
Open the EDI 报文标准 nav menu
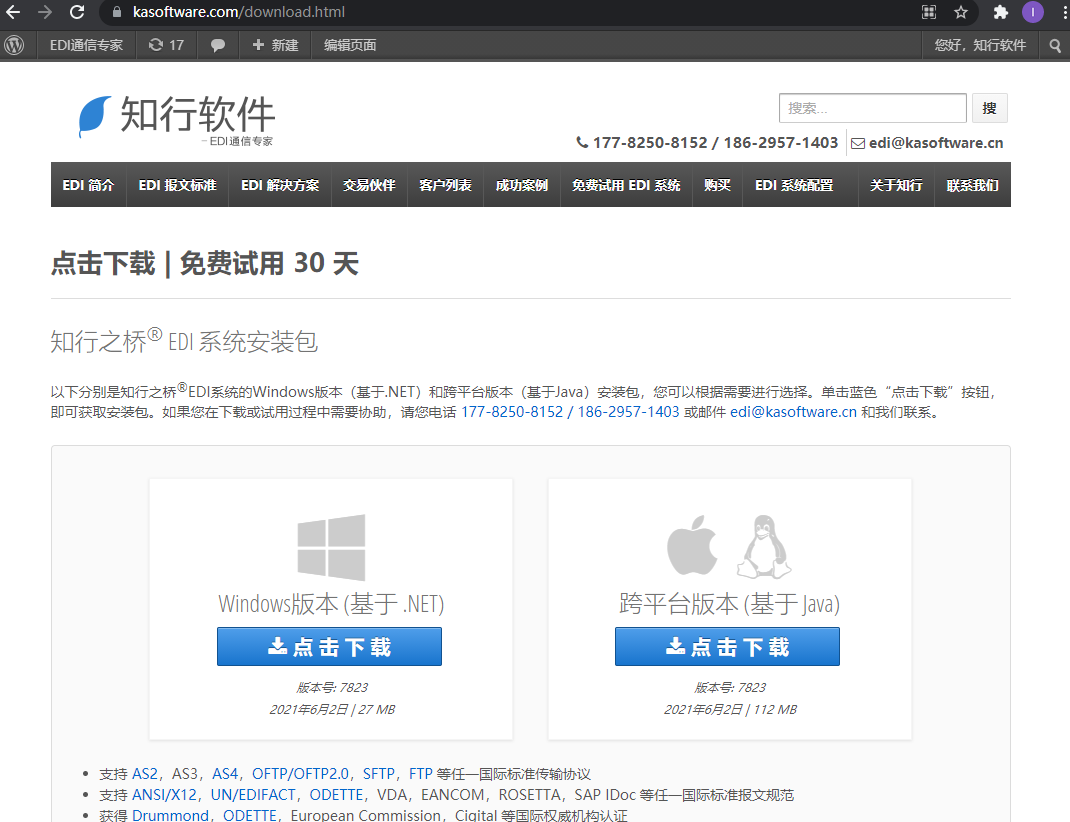coord(177,185)
